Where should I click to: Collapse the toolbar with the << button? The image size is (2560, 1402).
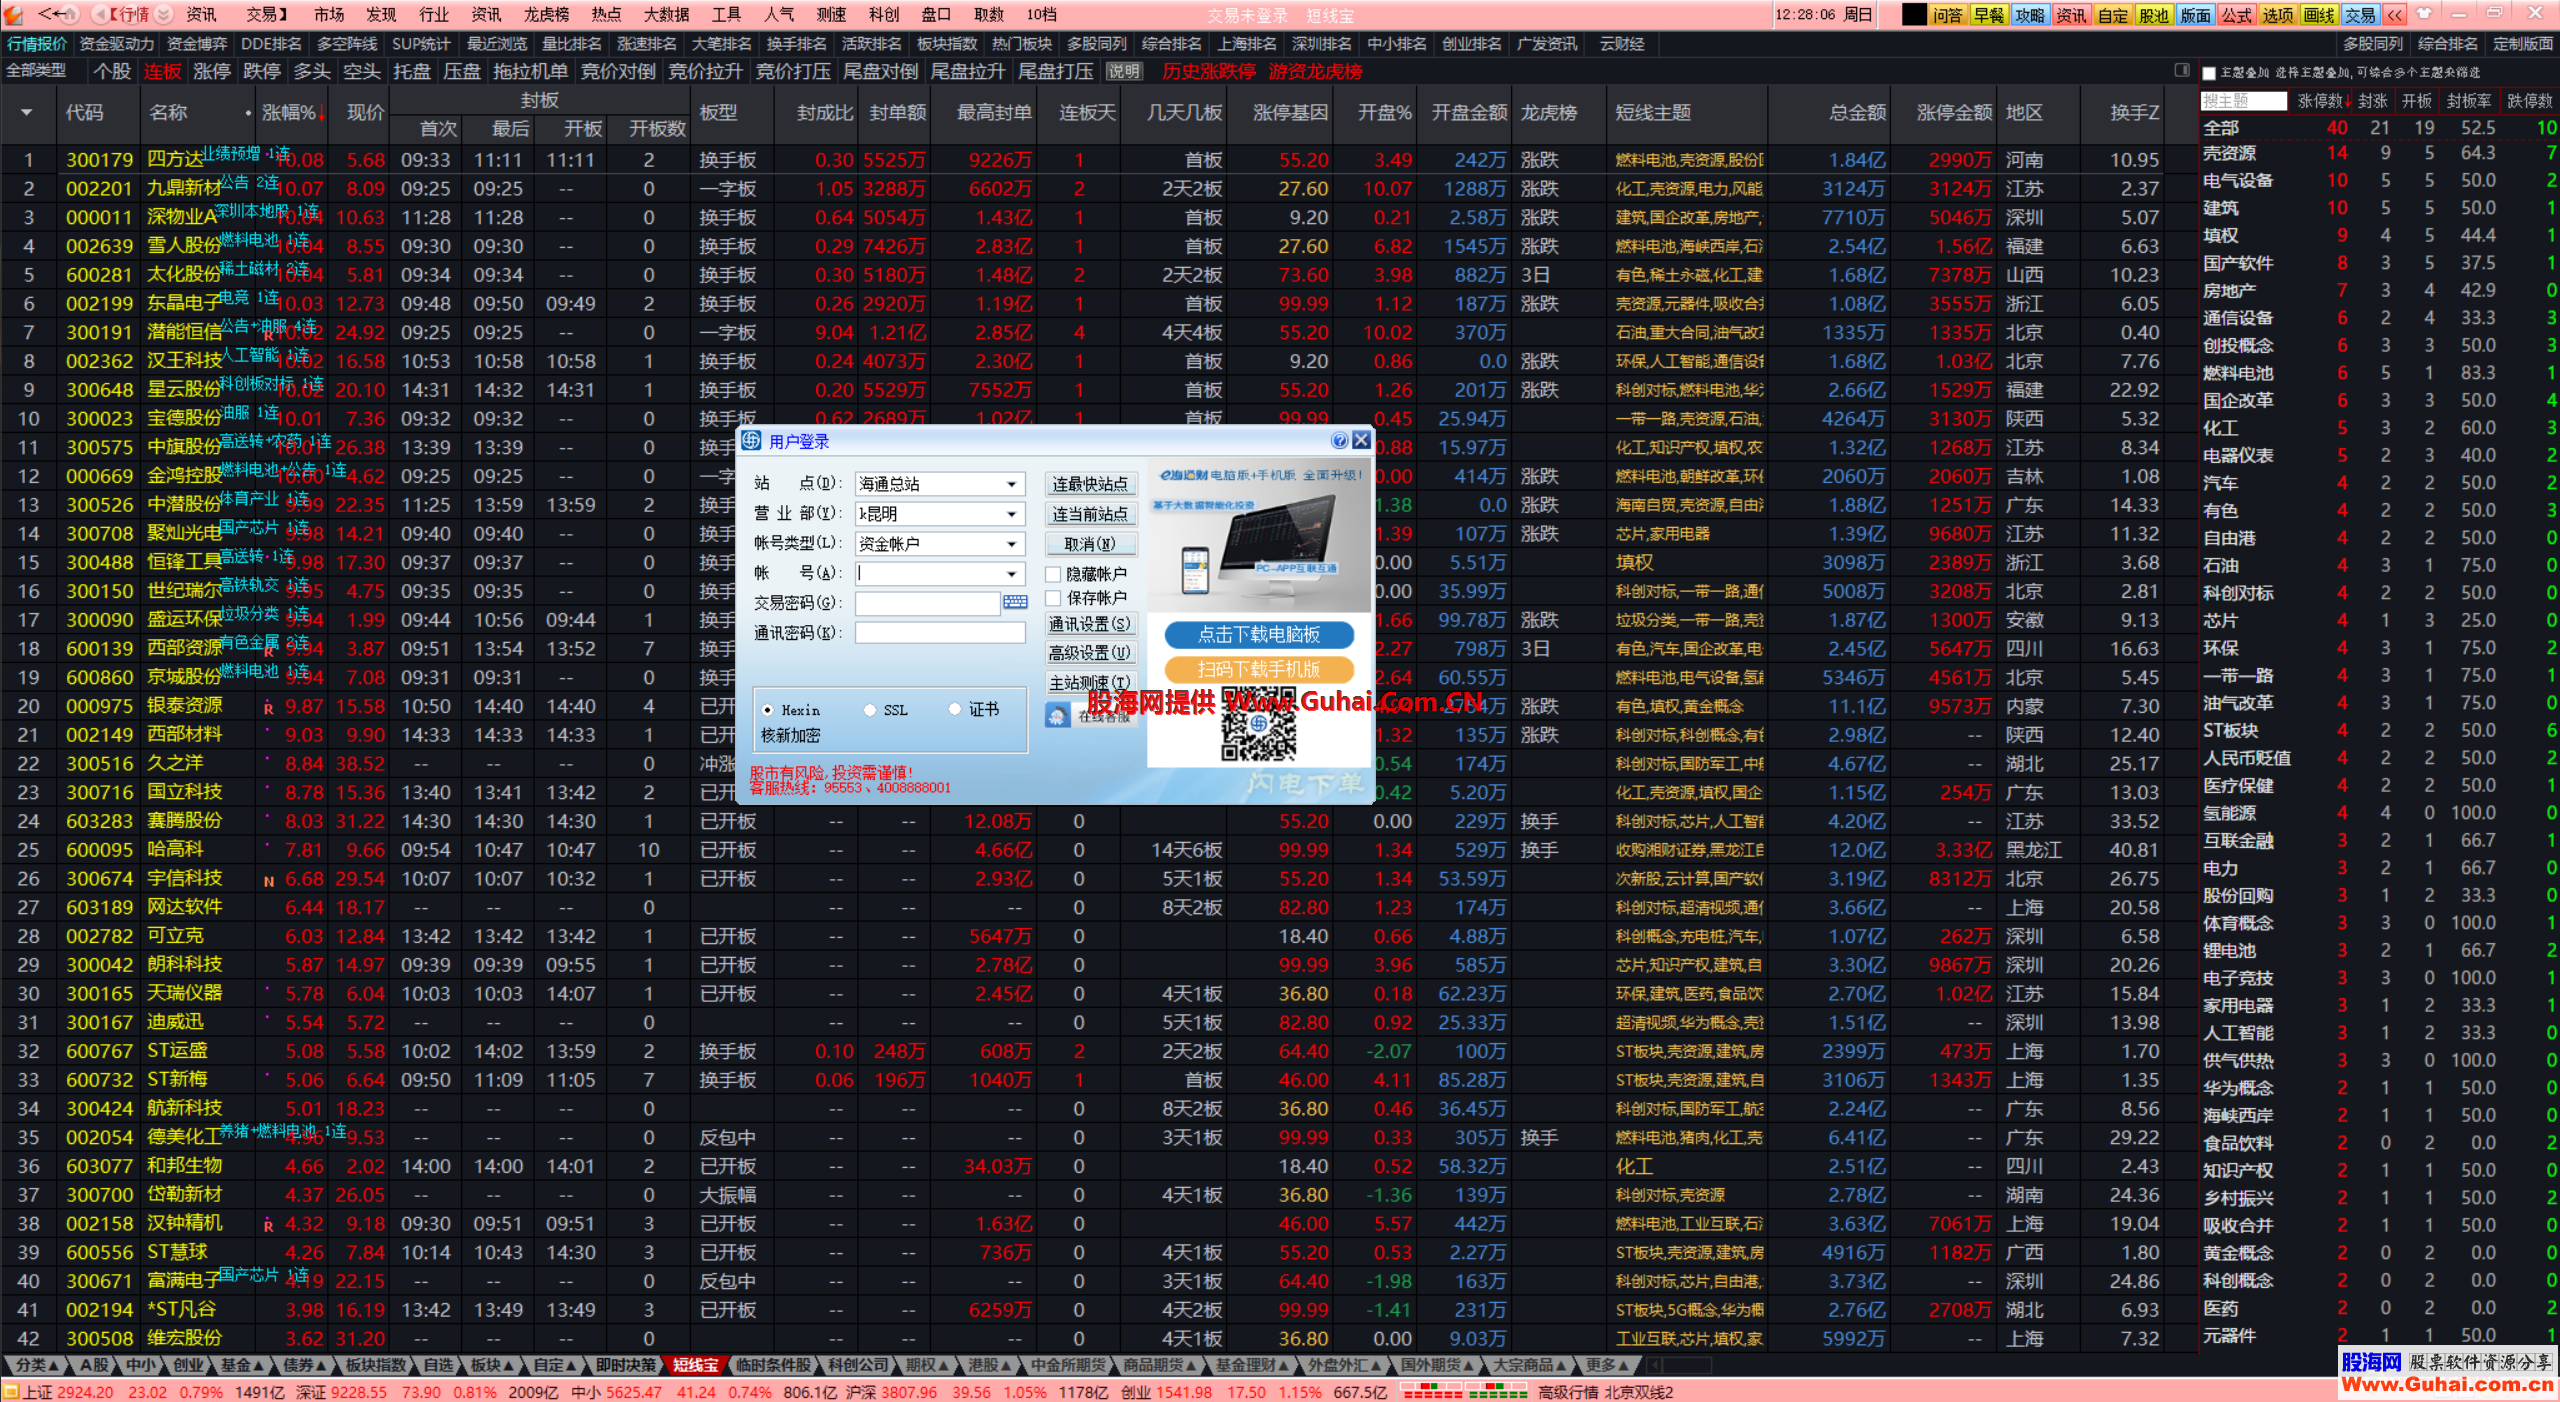pos(2394,14)
